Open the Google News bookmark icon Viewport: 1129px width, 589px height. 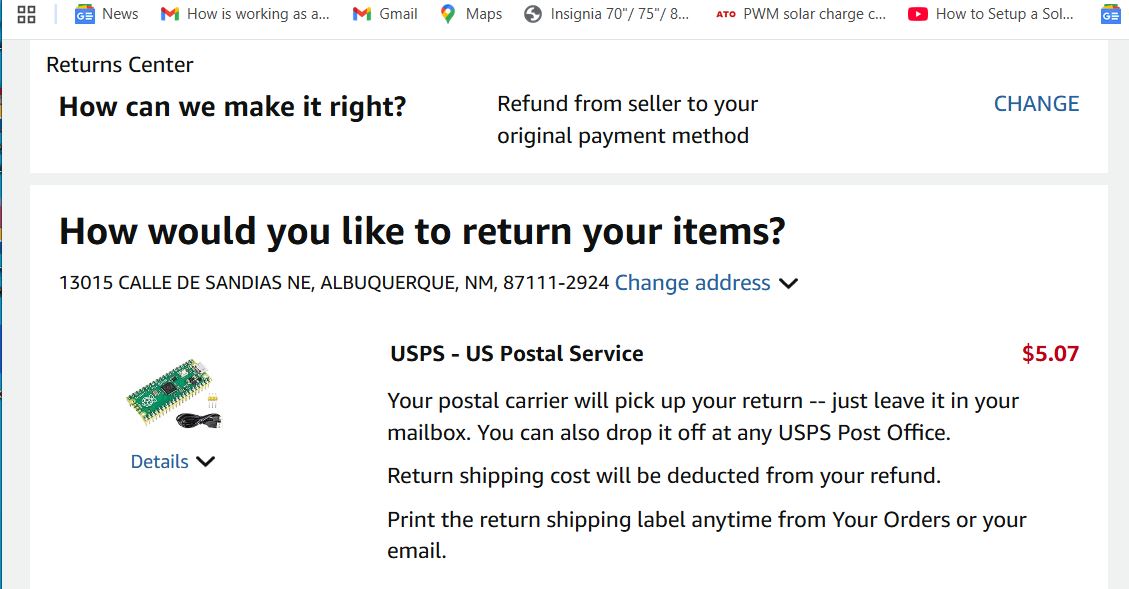pyautogui.click(x=85, y=14)
